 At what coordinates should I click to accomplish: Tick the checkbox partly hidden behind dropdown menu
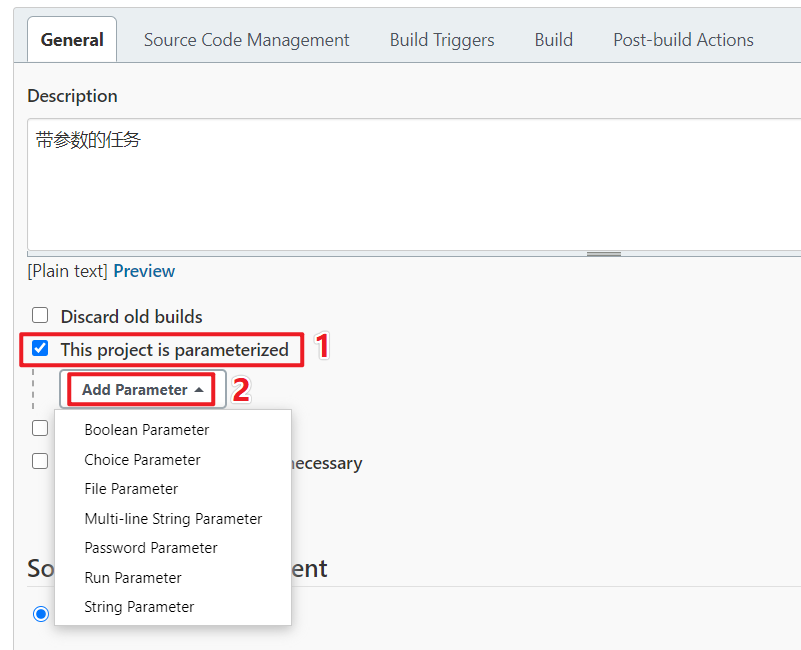click(40, 428)
